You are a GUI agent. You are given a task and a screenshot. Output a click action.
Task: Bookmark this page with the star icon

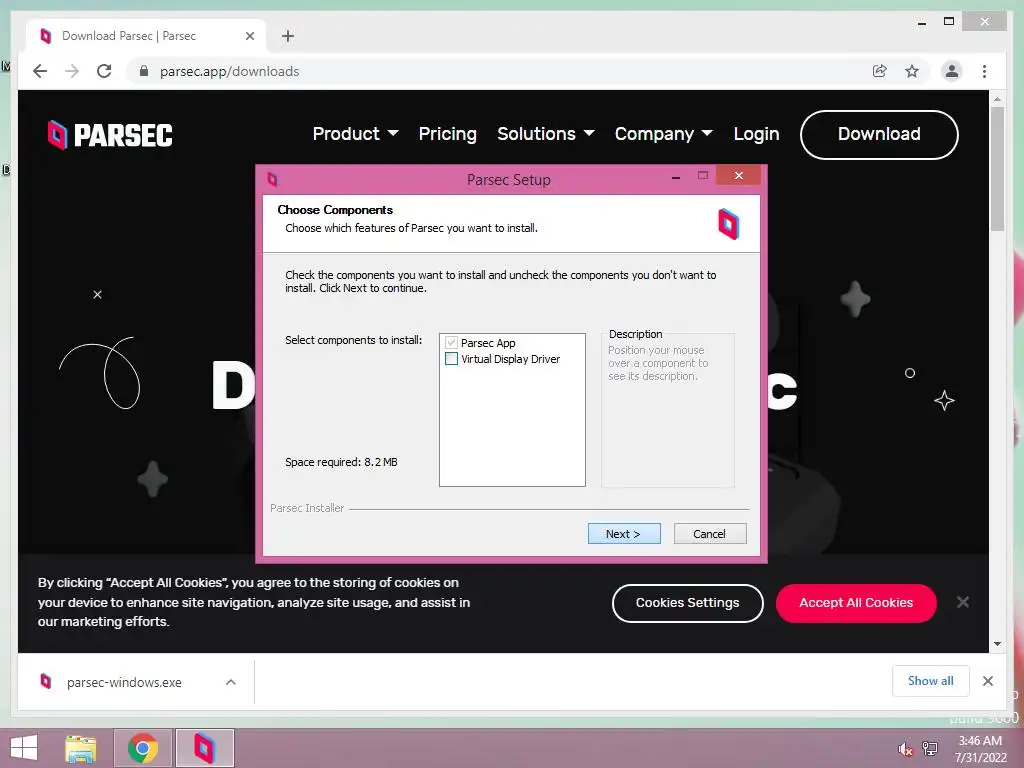pyautogui.click(x=912, y=71)
